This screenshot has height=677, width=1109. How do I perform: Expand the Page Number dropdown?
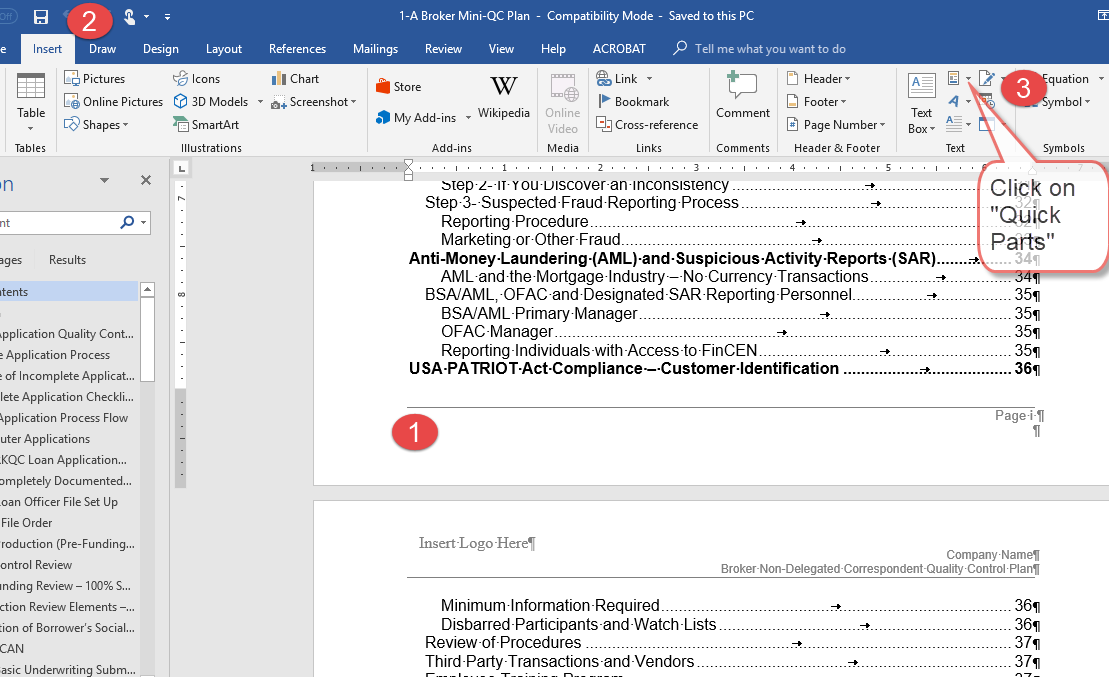point(836,125)
